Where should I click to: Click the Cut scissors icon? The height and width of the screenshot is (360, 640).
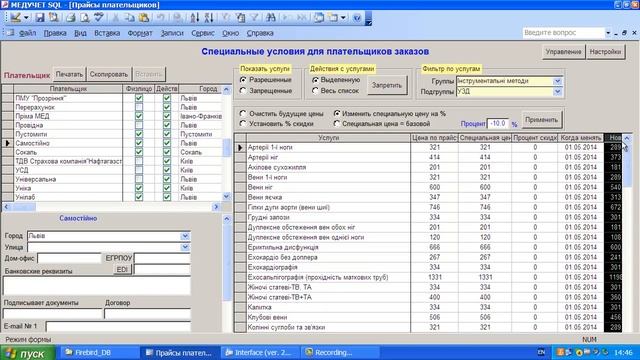click(x=116, y=18)
